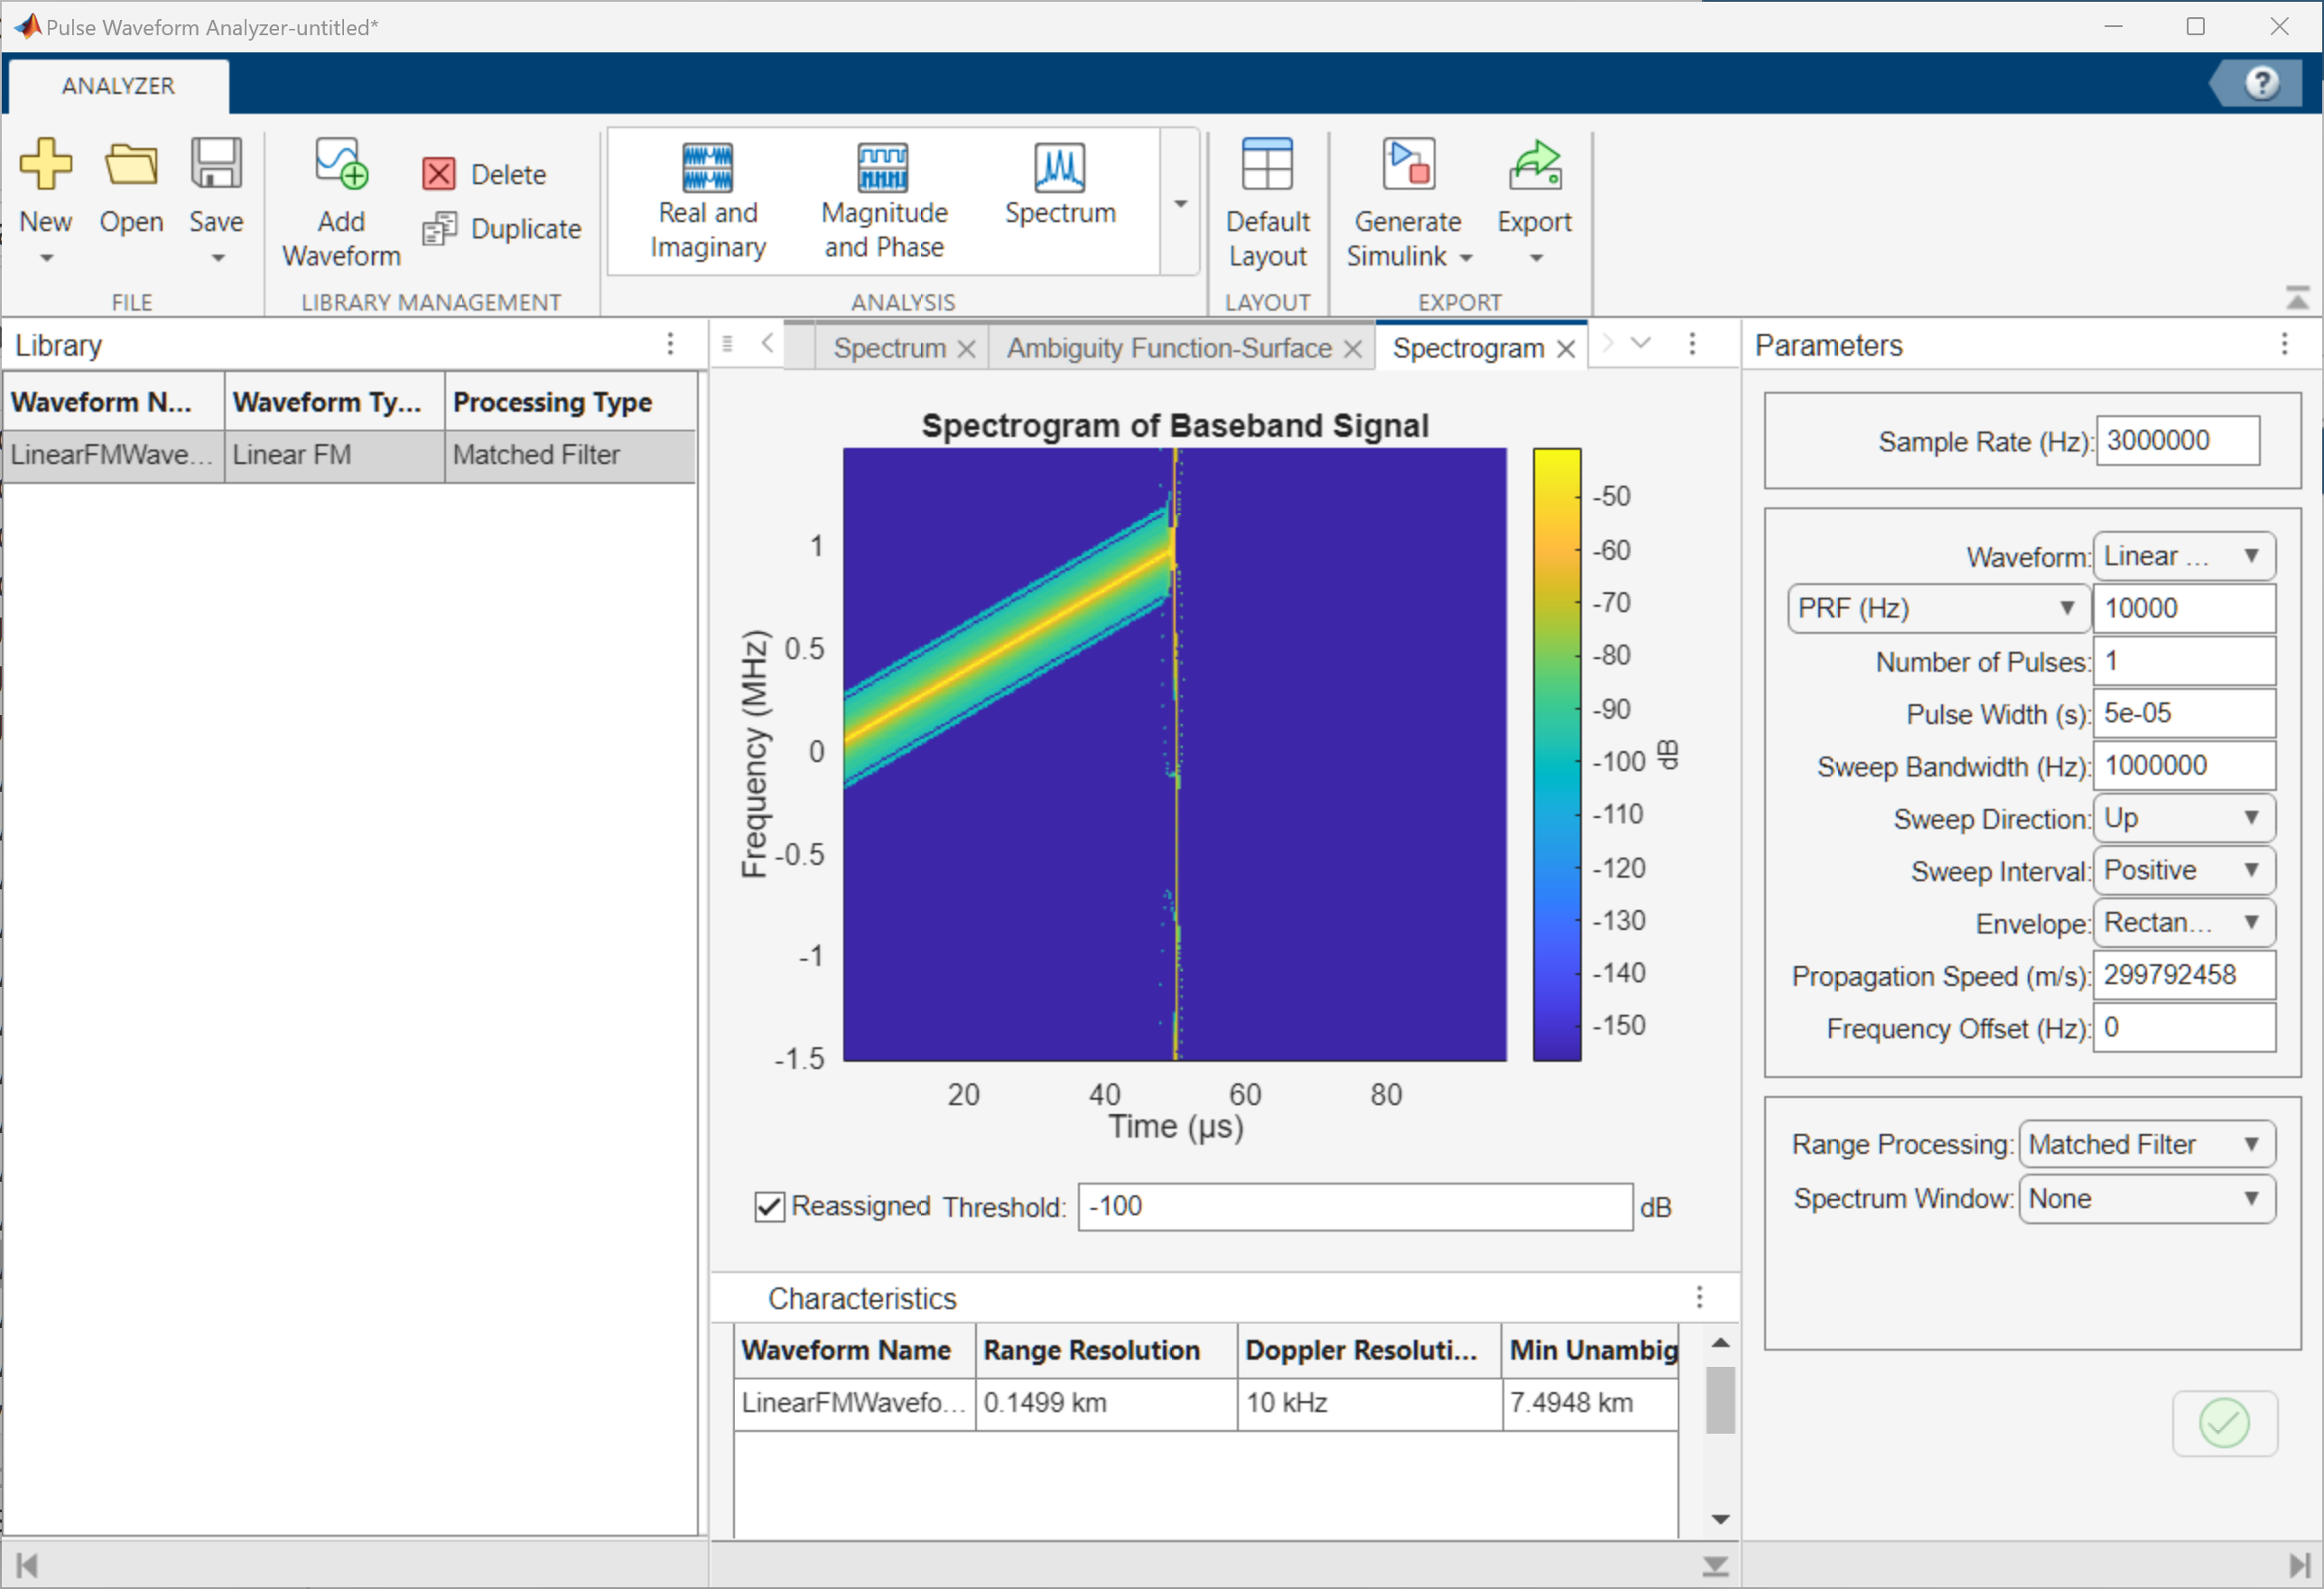The image size is (2324, 1589).
Task: Open the help question mark icon
Action: point(2261,83)
